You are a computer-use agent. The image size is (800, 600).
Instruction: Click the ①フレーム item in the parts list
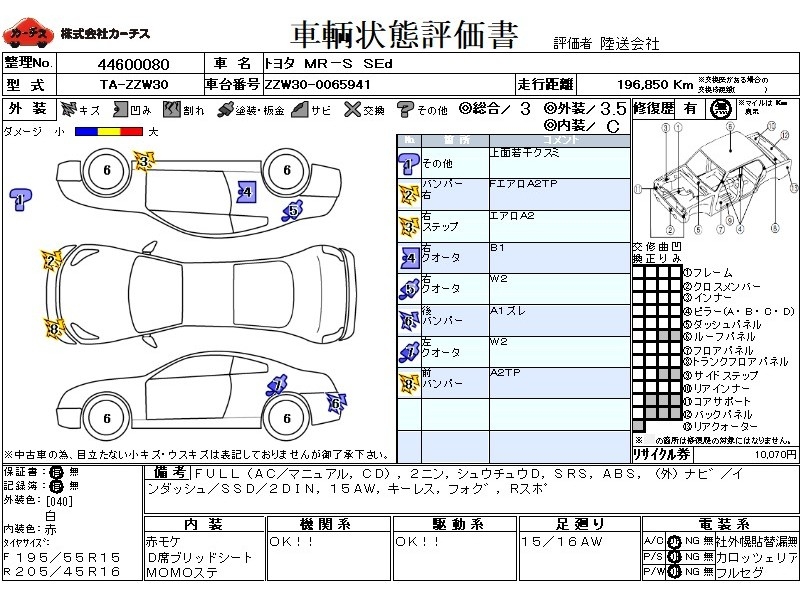[x=708, y=272]
